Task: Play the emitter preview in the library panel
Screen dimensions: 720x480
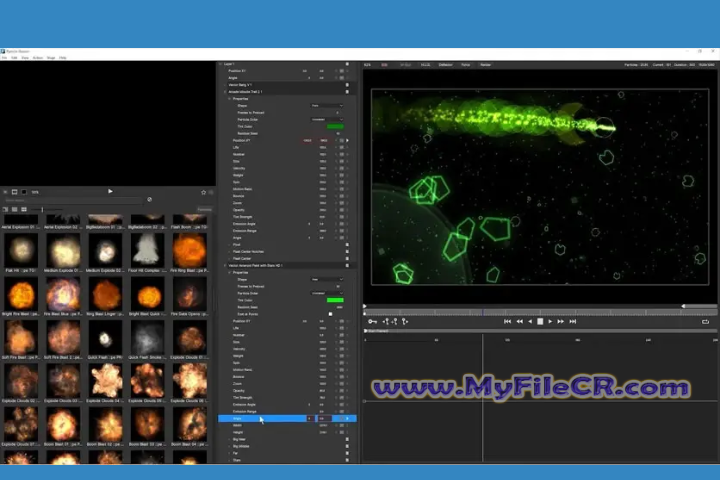Action: tap(110, 191)
